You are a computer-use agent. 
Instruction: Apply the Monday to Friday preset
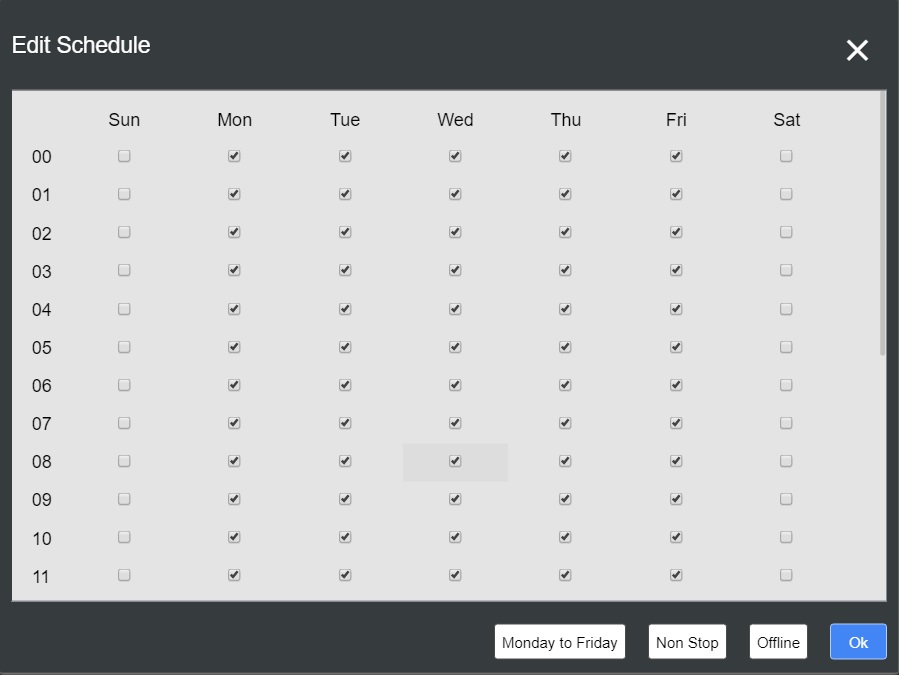559,641
